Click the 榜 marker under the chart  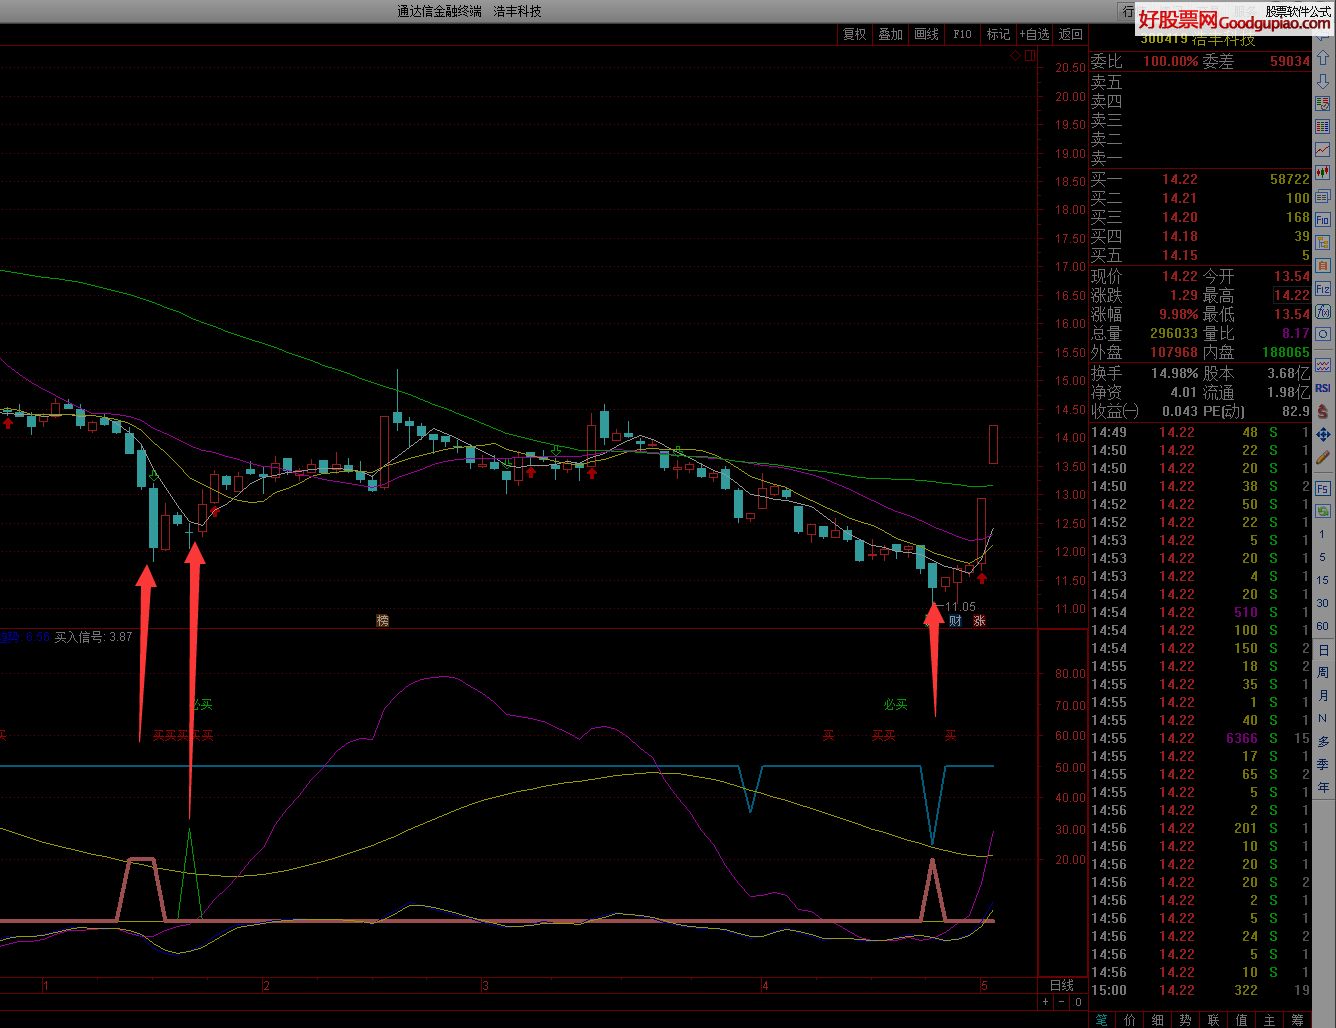coord(382,621)
